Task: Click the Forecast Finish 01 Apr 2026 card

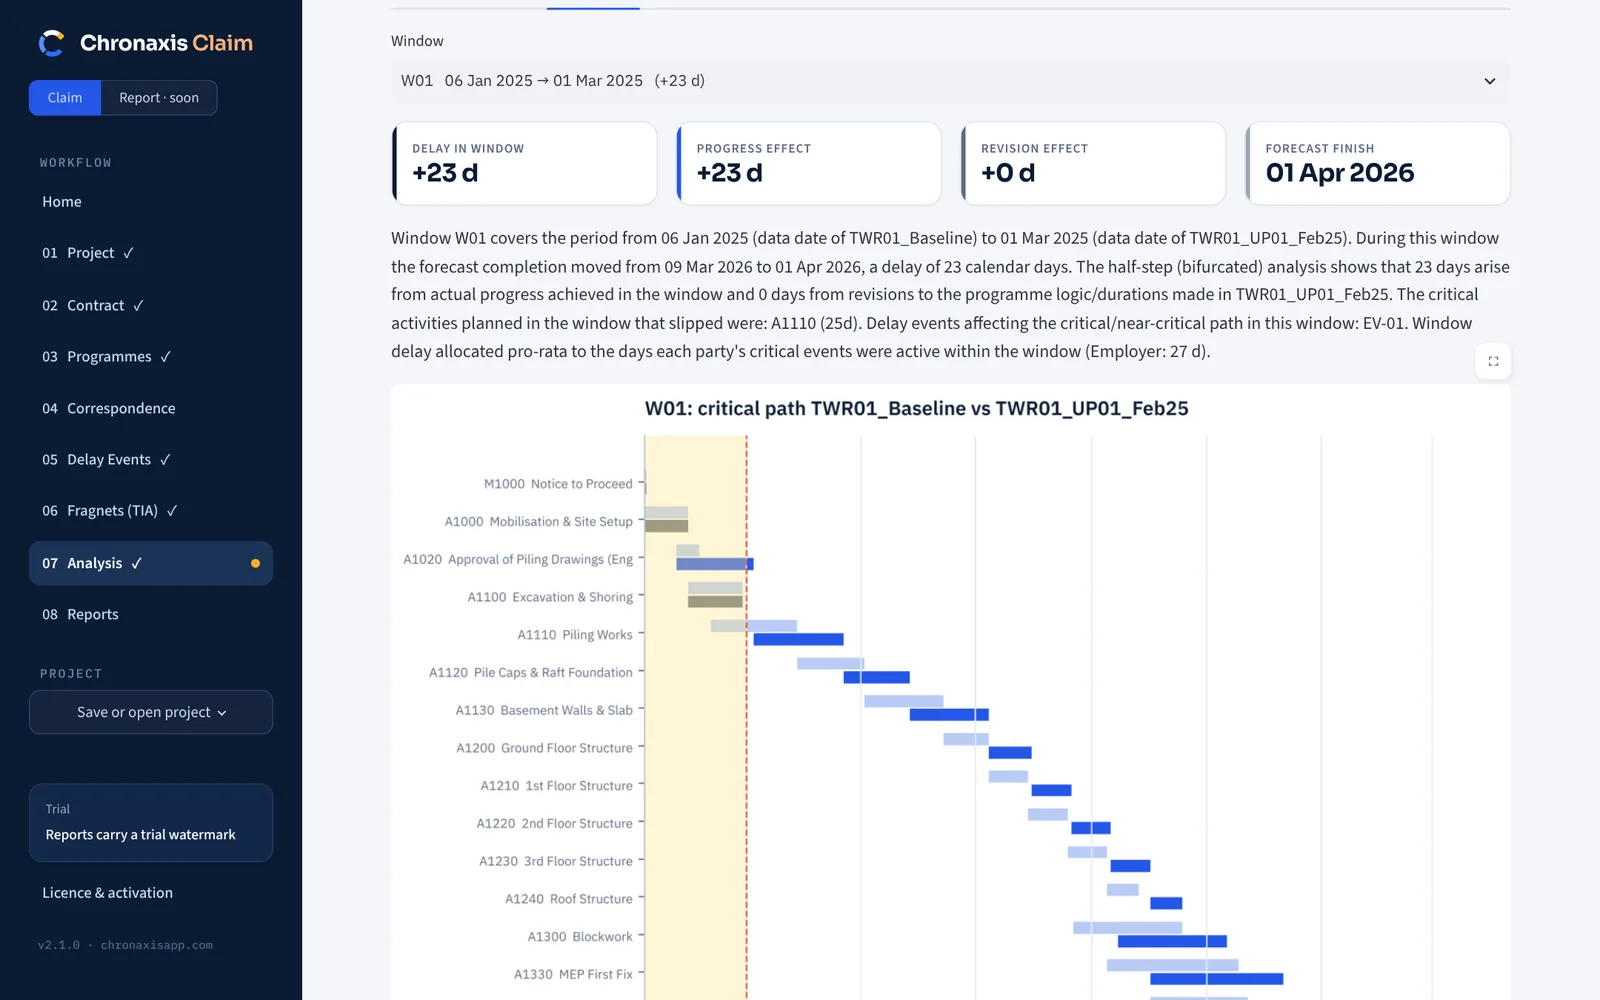Action: coord(1378,163)
